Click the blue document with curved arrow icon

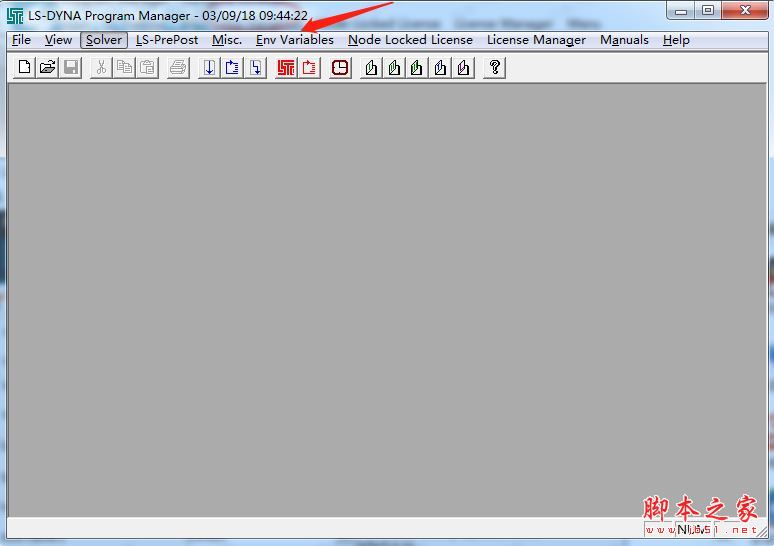tap(232, 67)
